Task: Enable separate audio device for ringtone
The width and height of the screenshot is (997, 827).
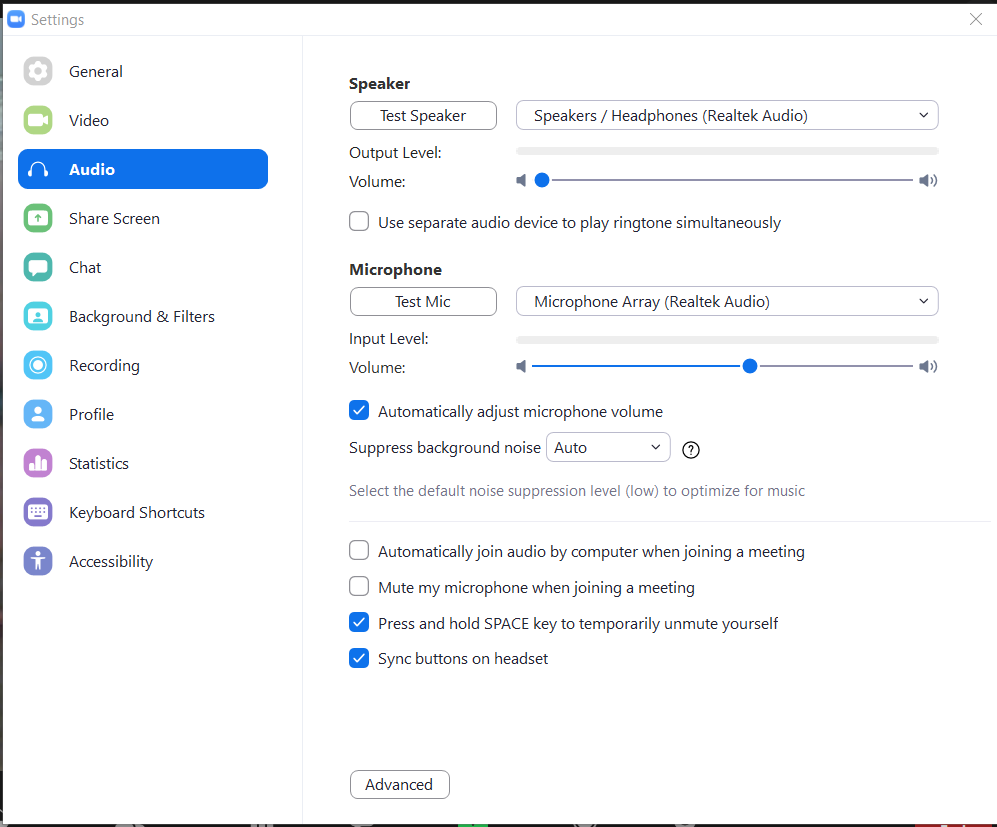Action: (359, 221)
